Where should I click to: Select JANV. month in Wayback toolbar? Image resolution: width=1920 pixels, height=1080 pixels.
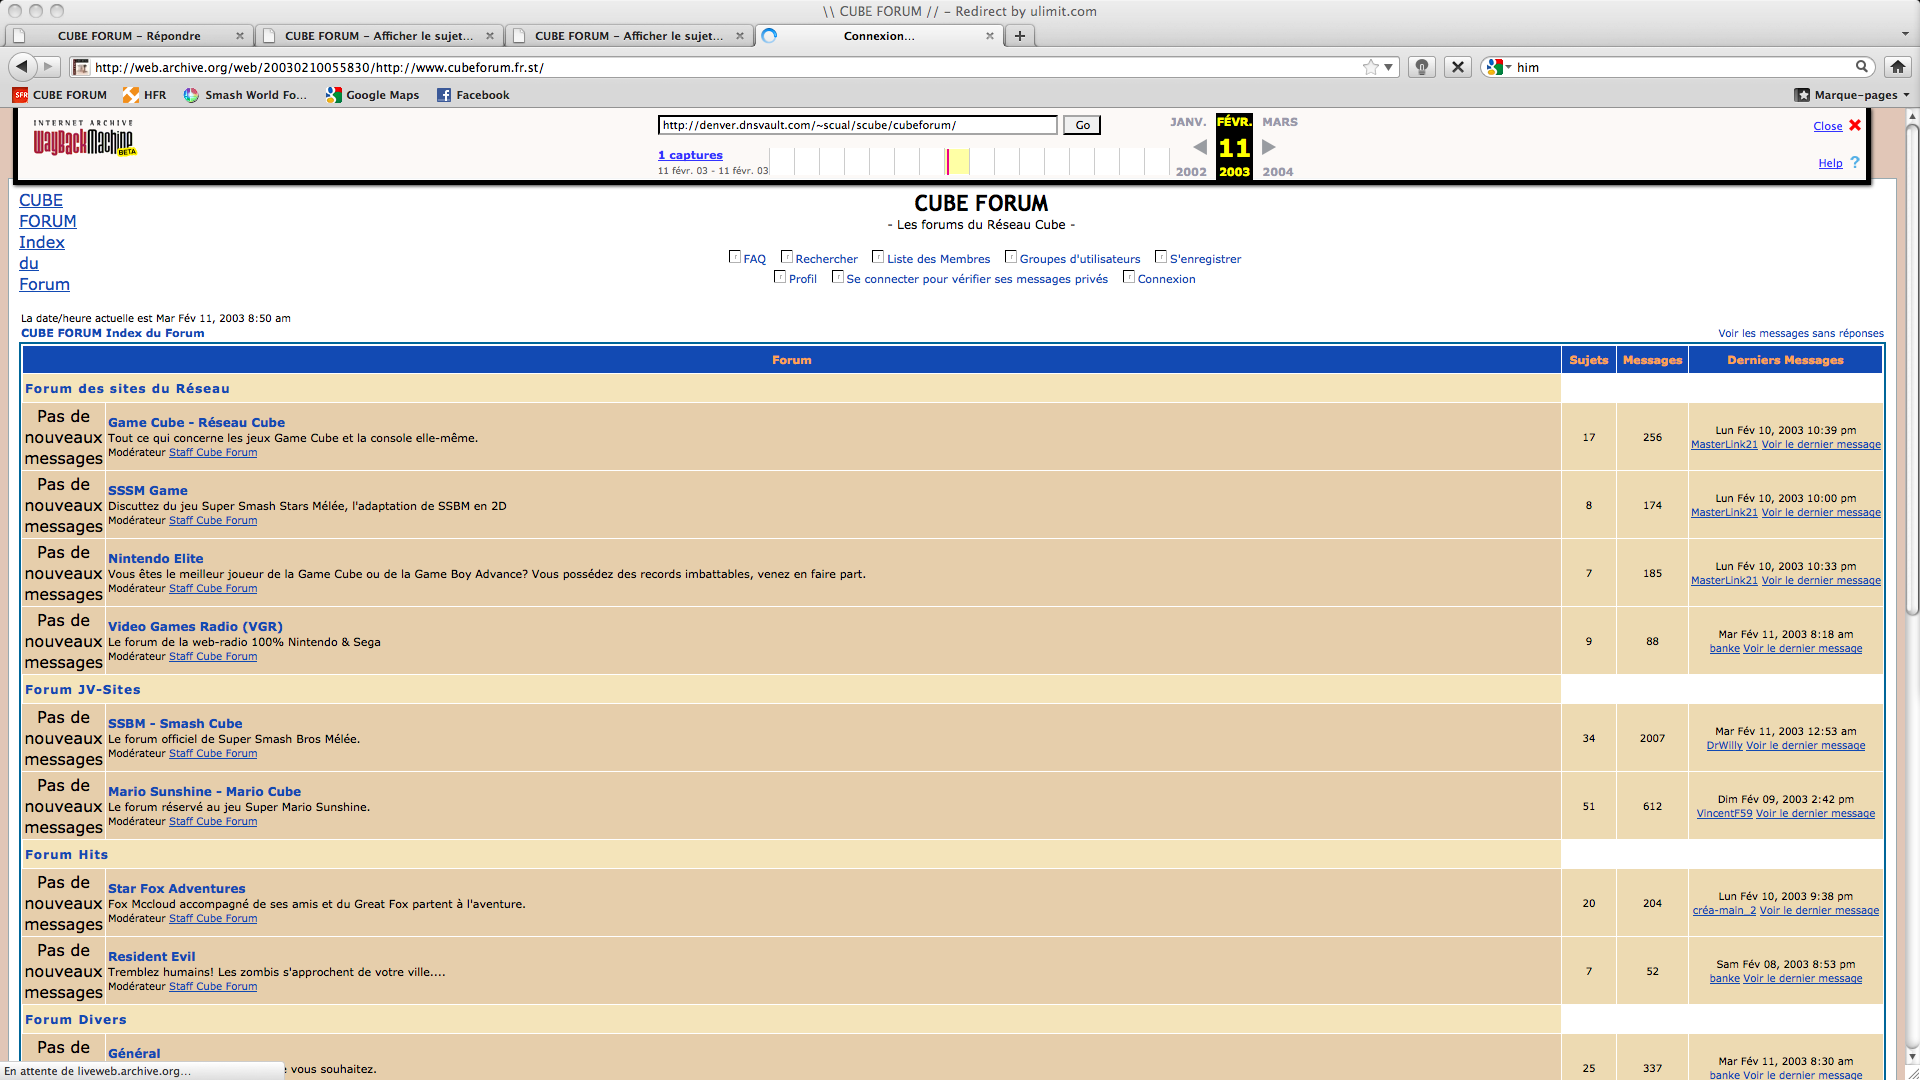point(1188,122)
